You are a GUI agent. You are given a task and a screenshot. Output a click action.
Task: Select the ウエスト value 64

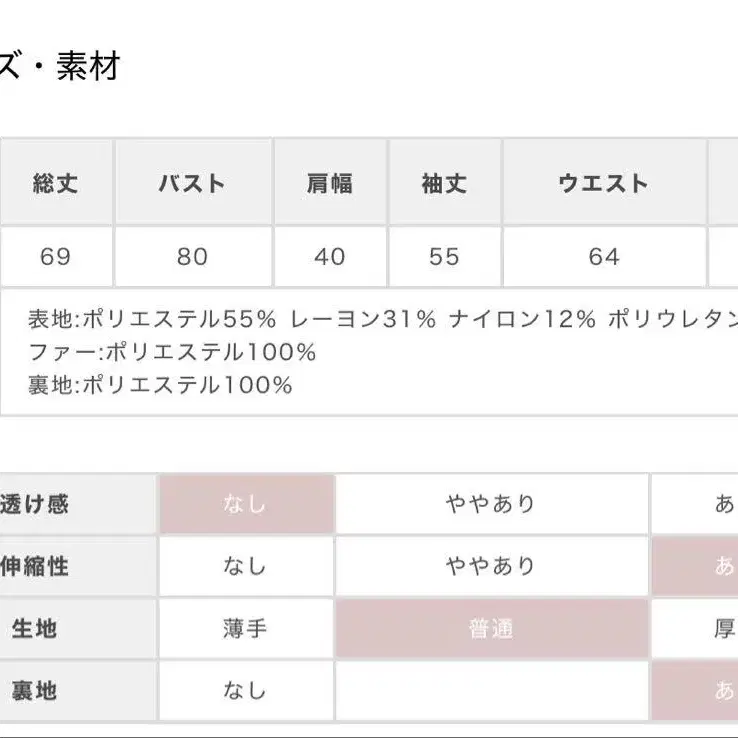coord(604,257)
